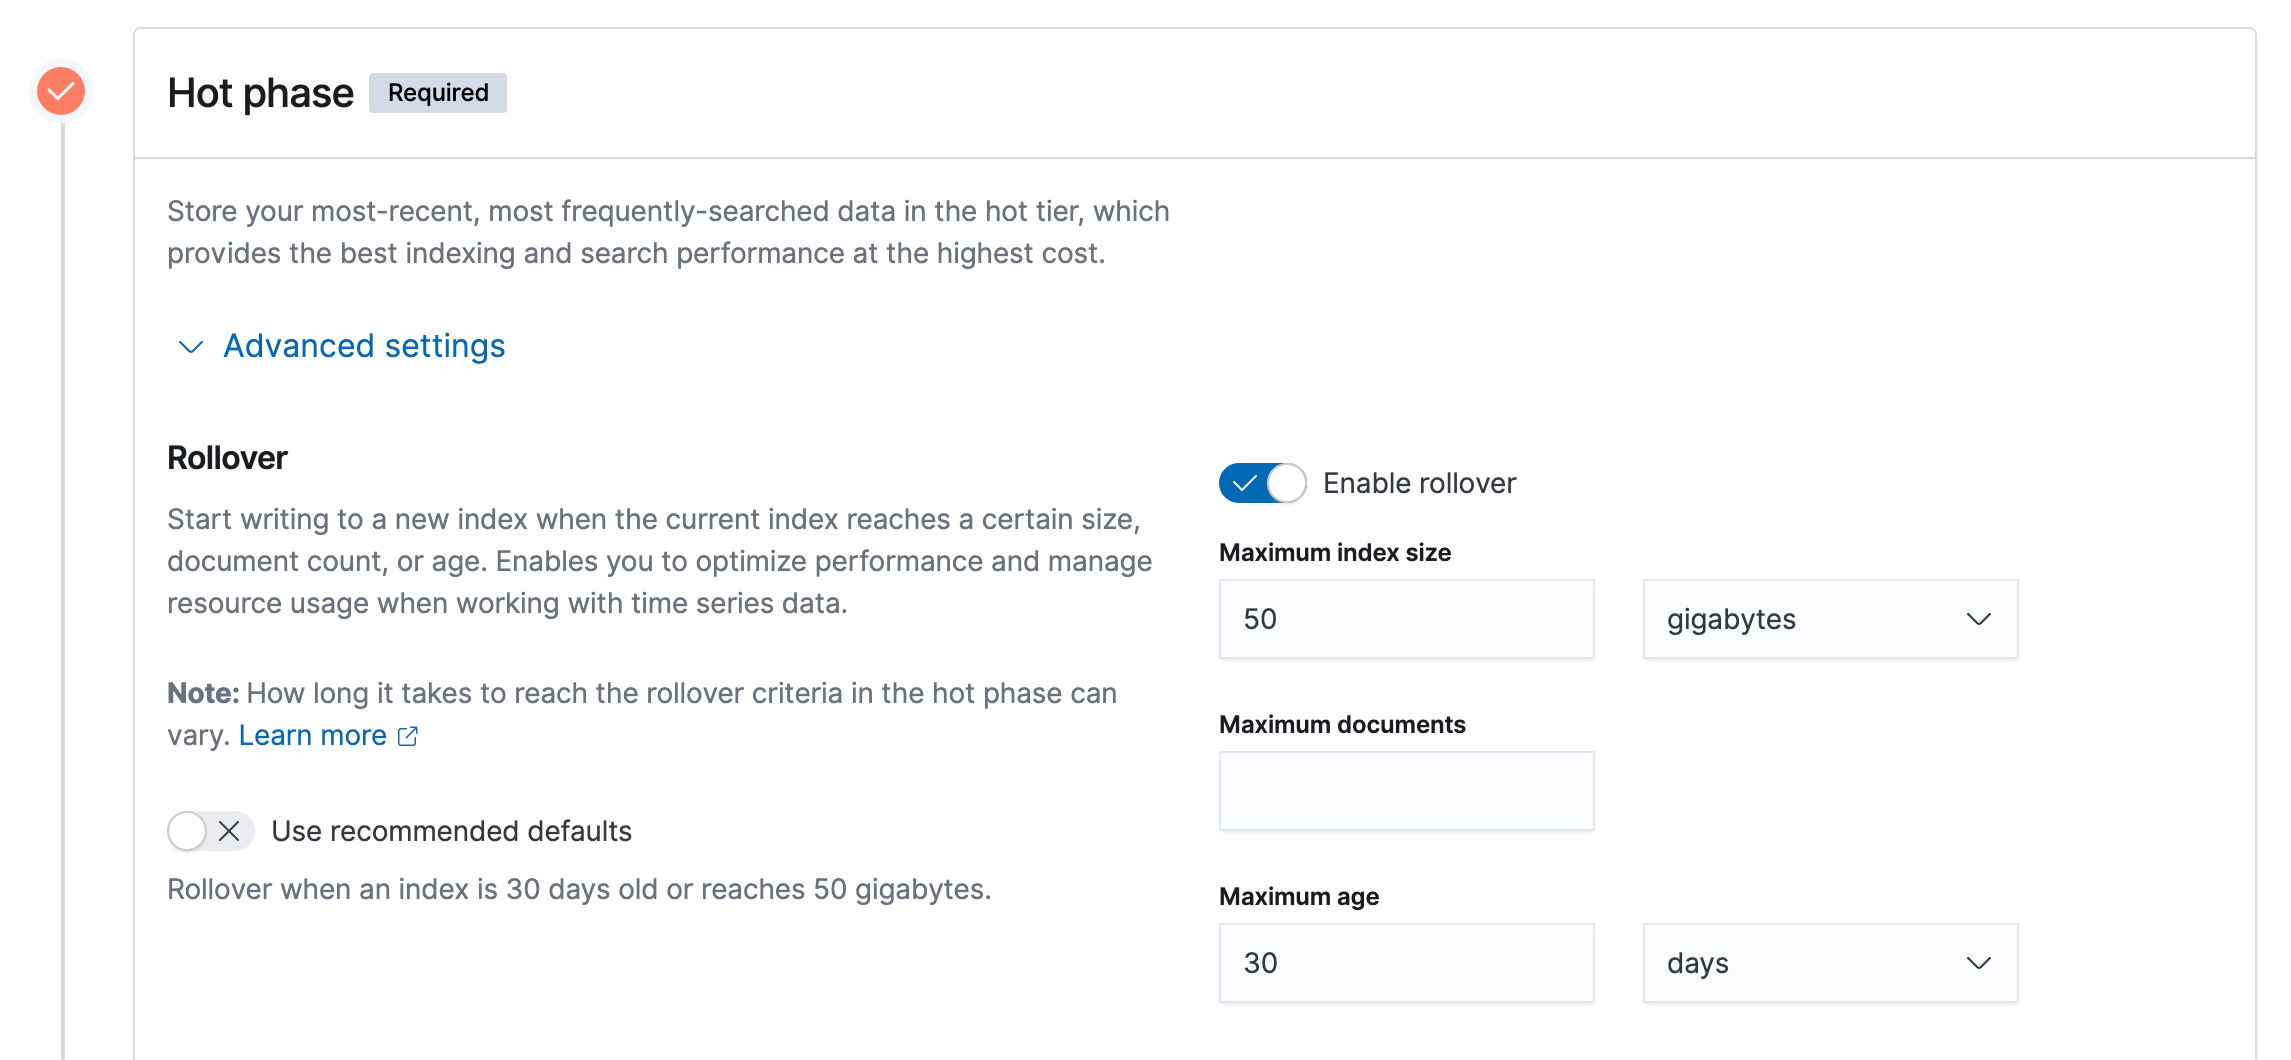Enable the Use recommended defaults toggle
The width and height of the screenshot is (2291, 1060).
tap(209, 831)
